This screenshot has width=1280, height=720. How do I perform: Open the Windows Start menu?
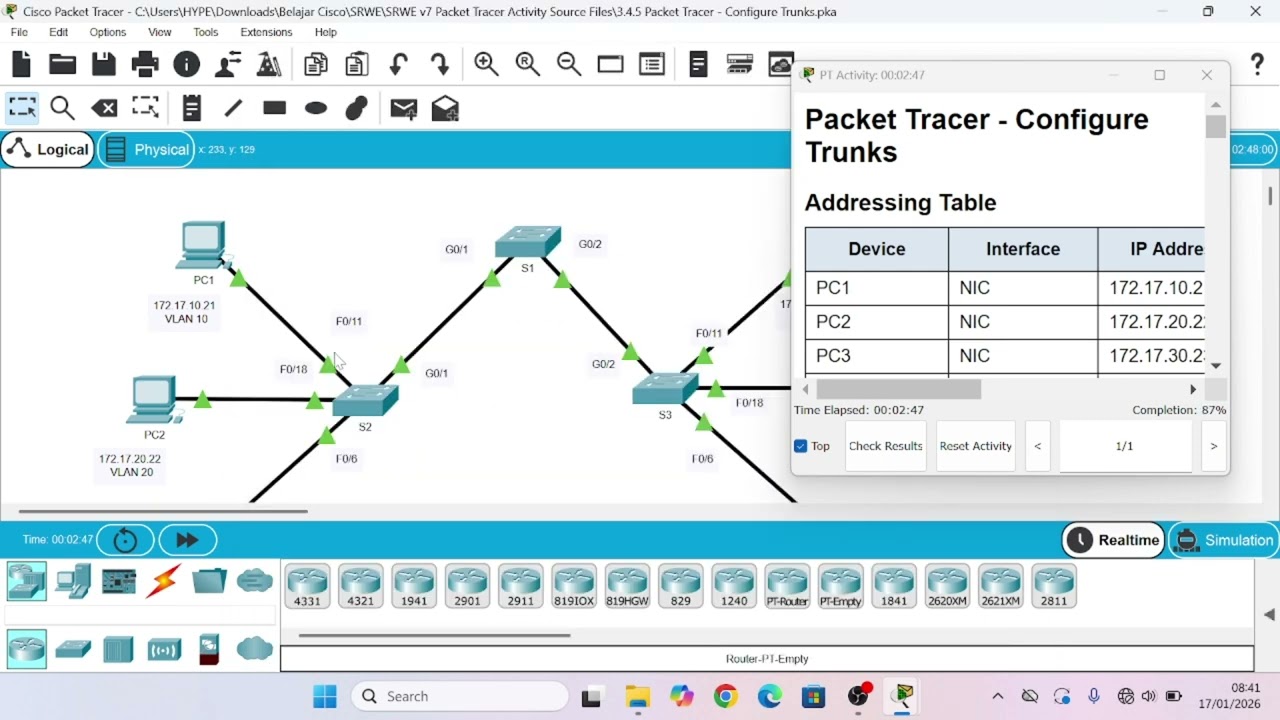tap(325, 696)
